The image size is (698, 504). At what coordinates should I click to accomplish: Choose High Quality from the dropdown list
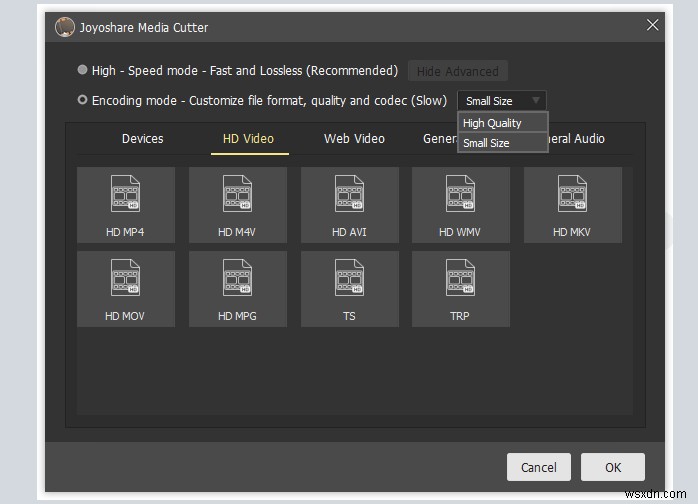coord(503,123)
